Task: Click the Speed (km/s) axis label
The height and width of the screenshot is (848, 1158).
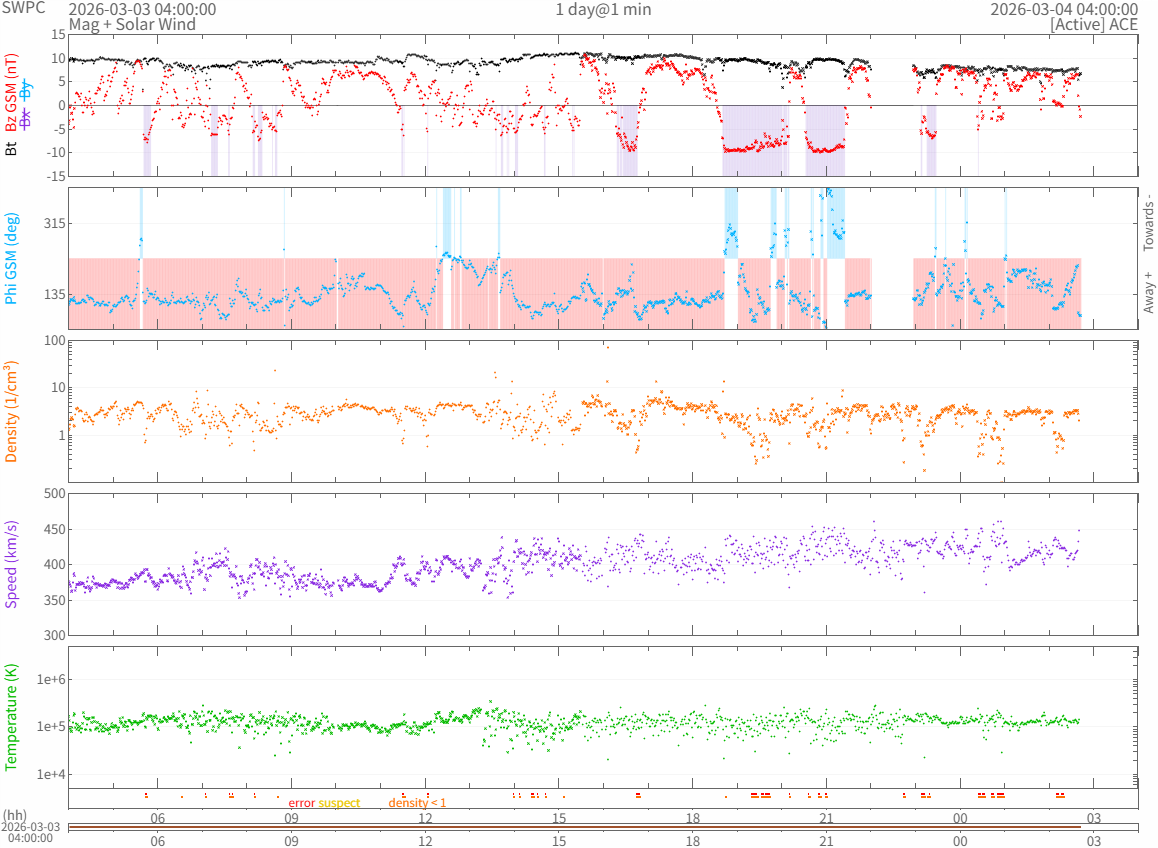Action: (x=12, y=564)
